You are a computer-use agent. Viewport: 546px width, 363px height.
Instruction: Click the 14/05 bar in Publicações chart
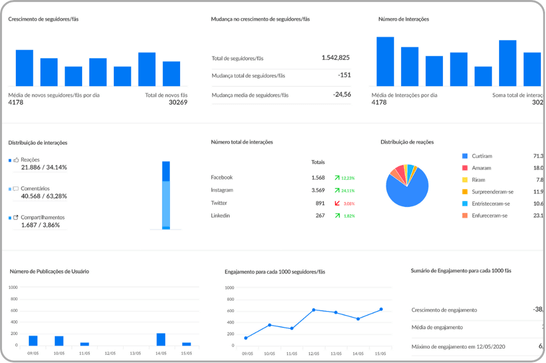point(161,339)
